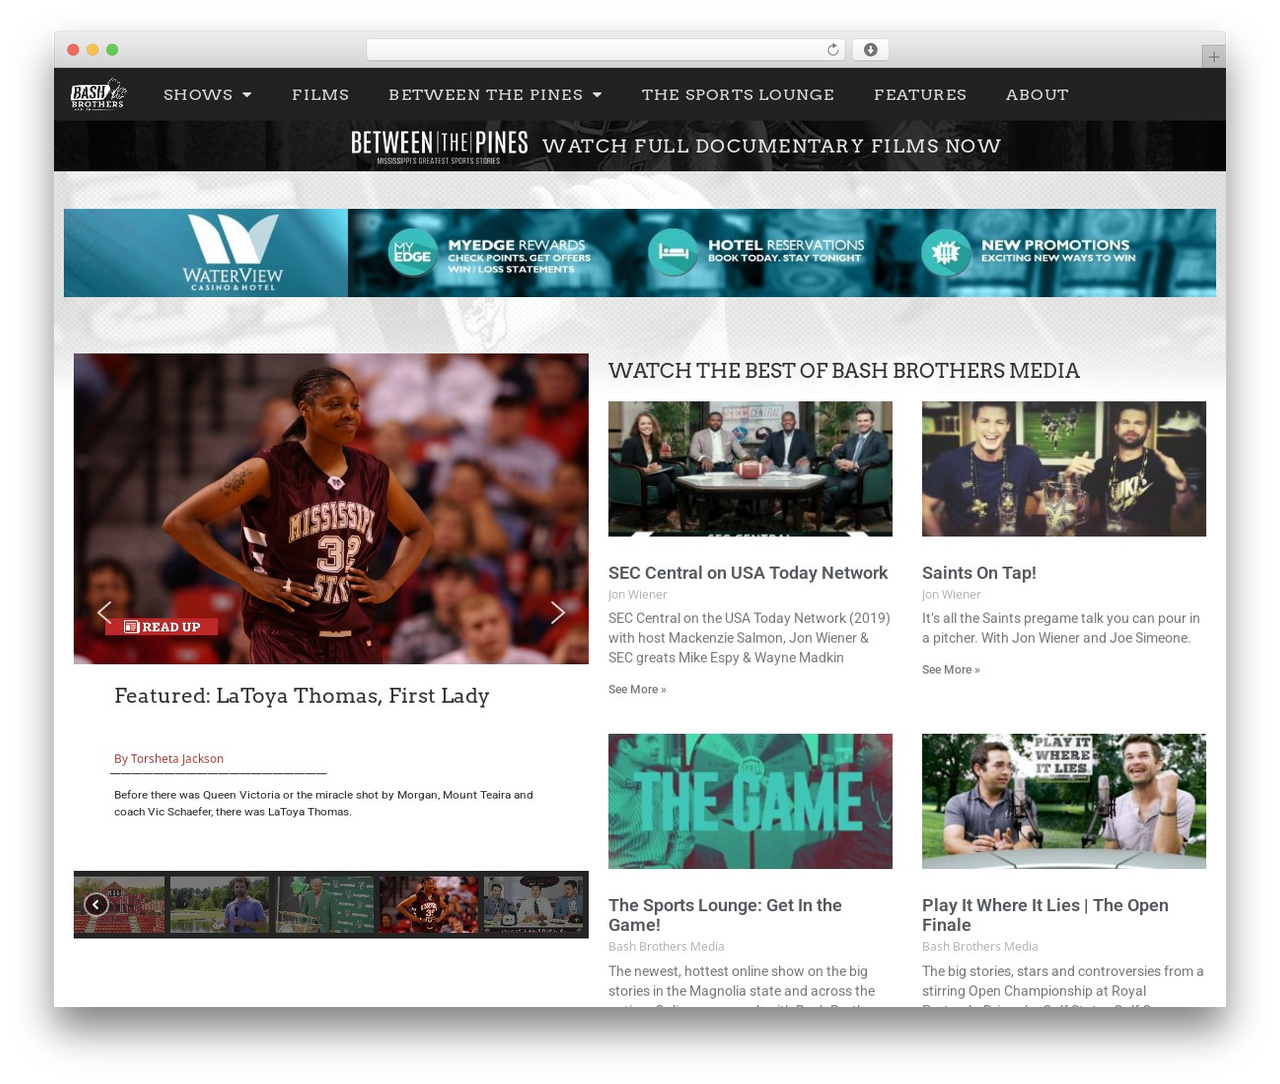Screen dimensions: 1280x1084
Task: Open See More under Saints On Tap
Action: click(951, 669)
